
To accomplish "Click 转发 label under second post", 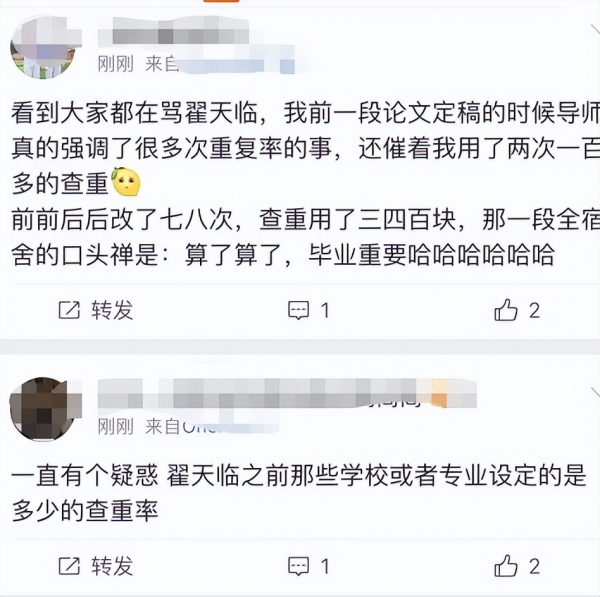I will point(112,566).
